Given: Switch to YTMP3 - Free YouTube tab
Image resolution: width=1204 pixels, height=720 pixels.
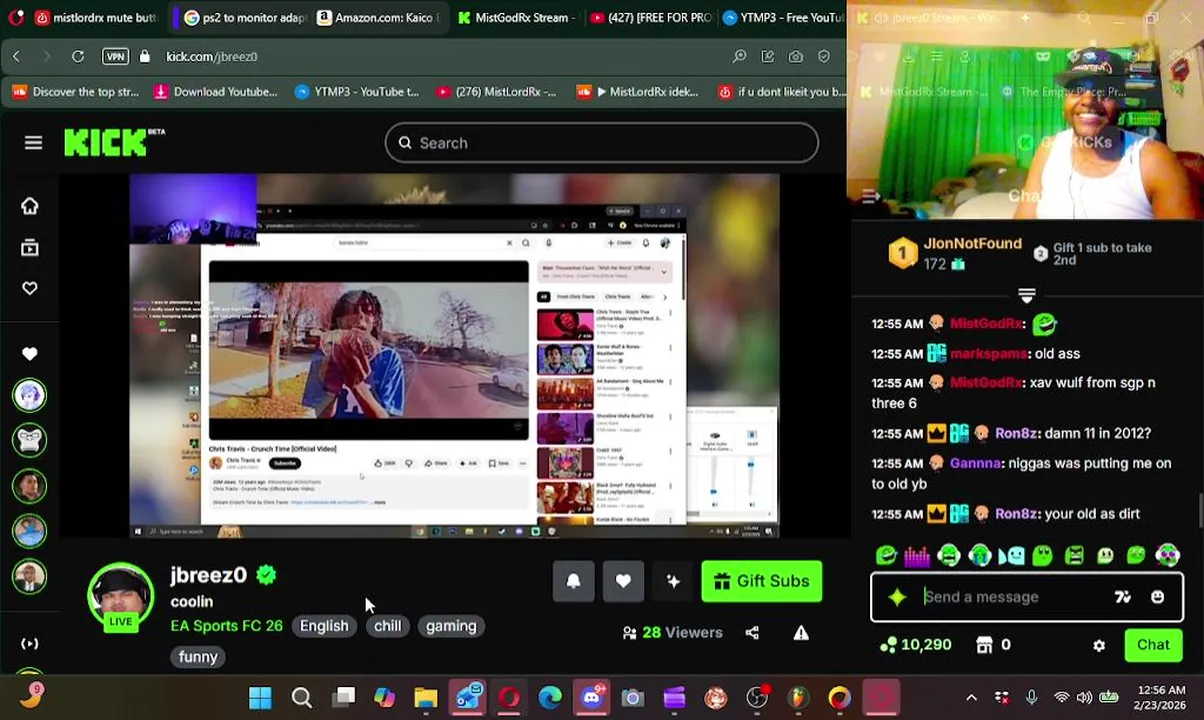Looking at the screenshot, I should 781,18.
